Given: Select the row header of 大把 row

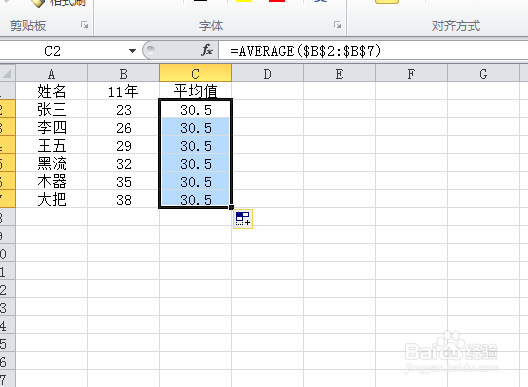Looking at the screenshot, I should pyautogui.click(x=7, y=199).
